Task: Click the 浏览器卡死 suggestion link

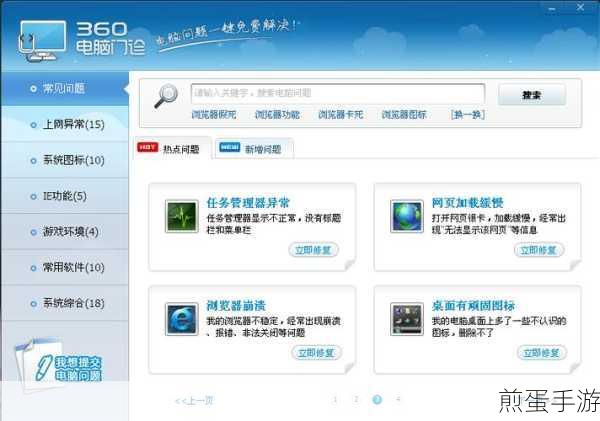Action: (341, 114)
